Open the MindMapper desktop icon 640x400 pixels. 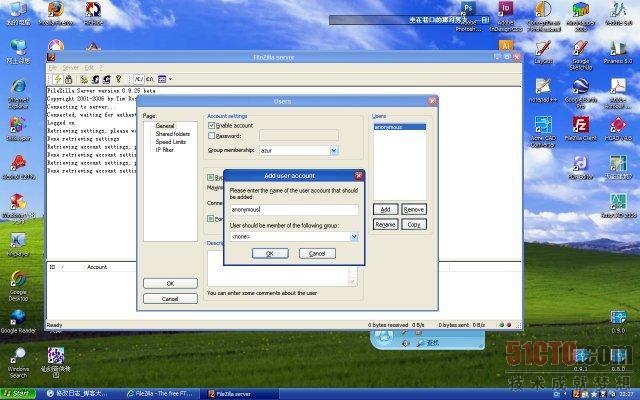coord(580,16)
